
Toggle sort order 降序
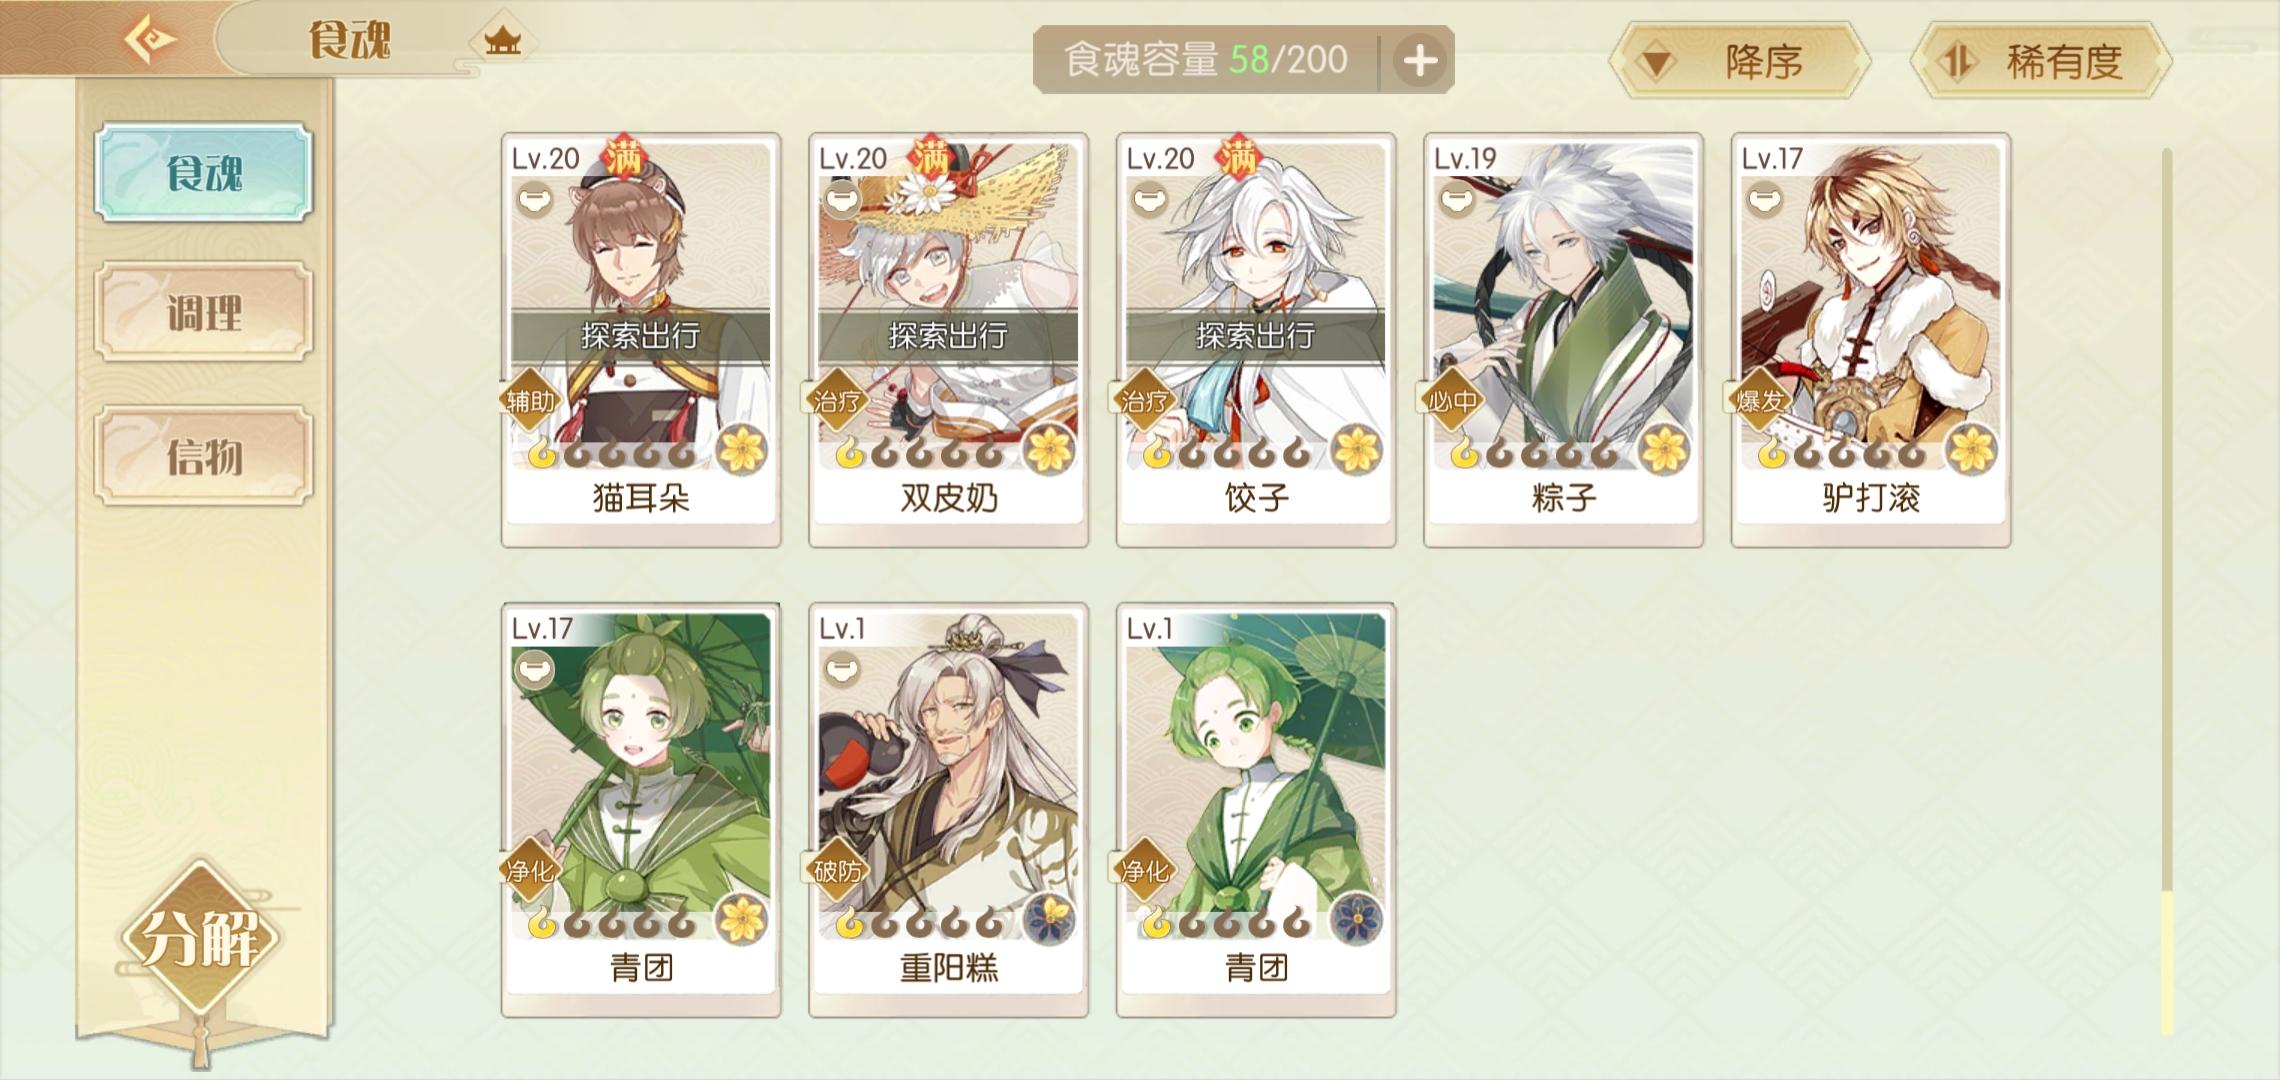[x=1739, y=62]
